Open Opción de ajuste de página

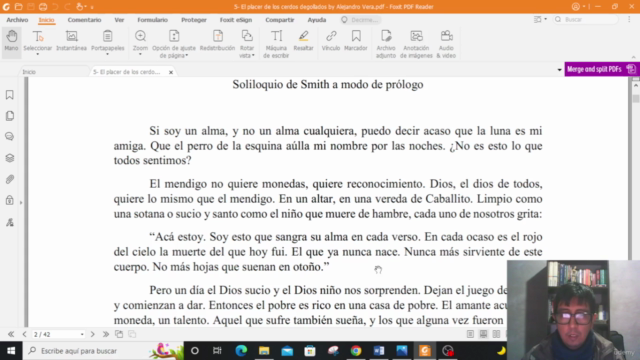(x=174, y=44)
